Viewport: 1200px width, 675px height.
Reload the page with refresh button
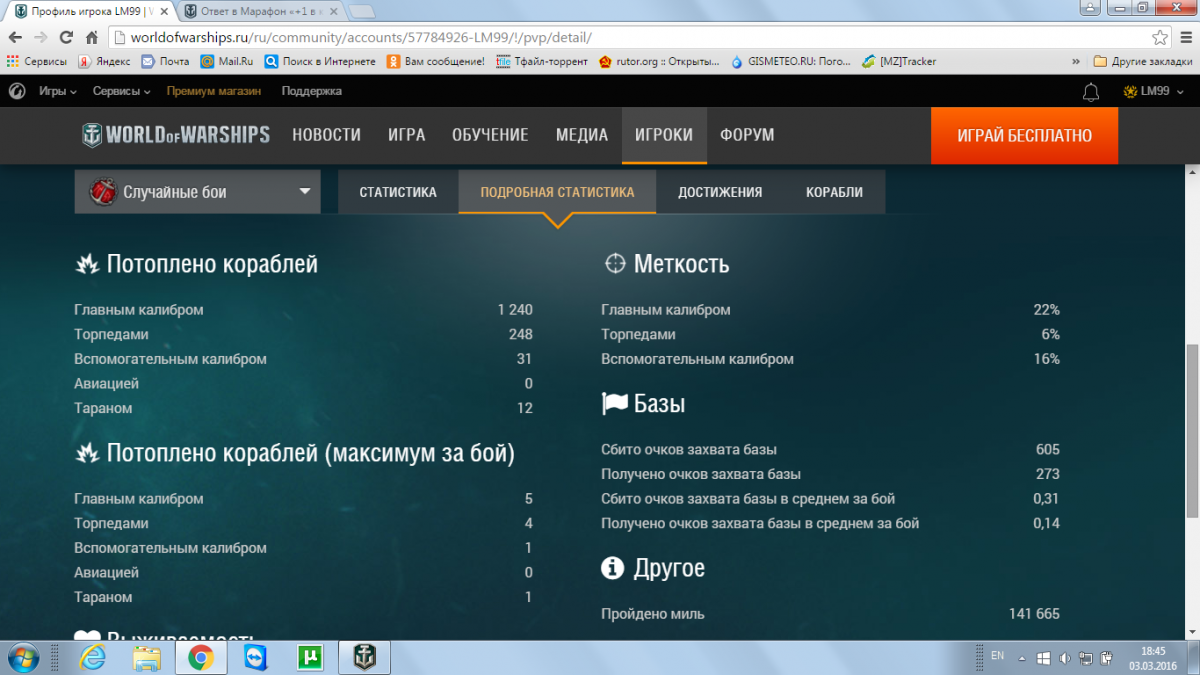click(x=66, y=37)
